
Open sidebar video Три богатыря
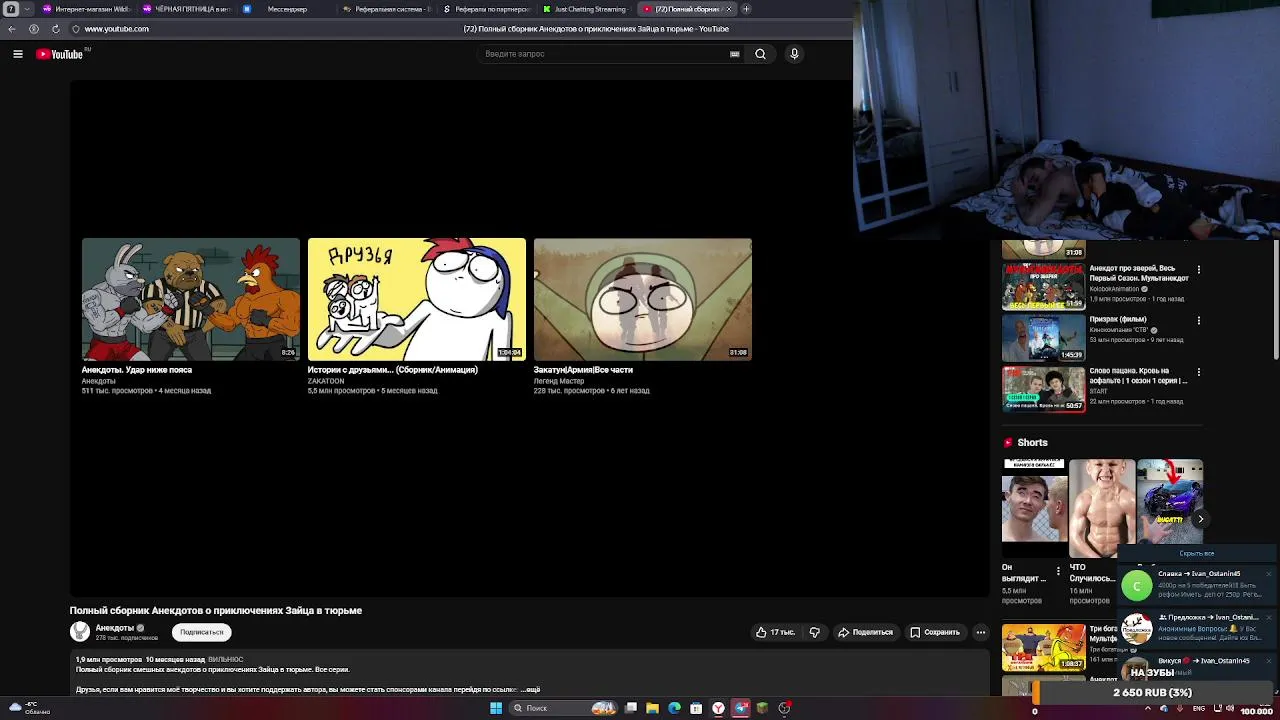(x=1043, y=647)
